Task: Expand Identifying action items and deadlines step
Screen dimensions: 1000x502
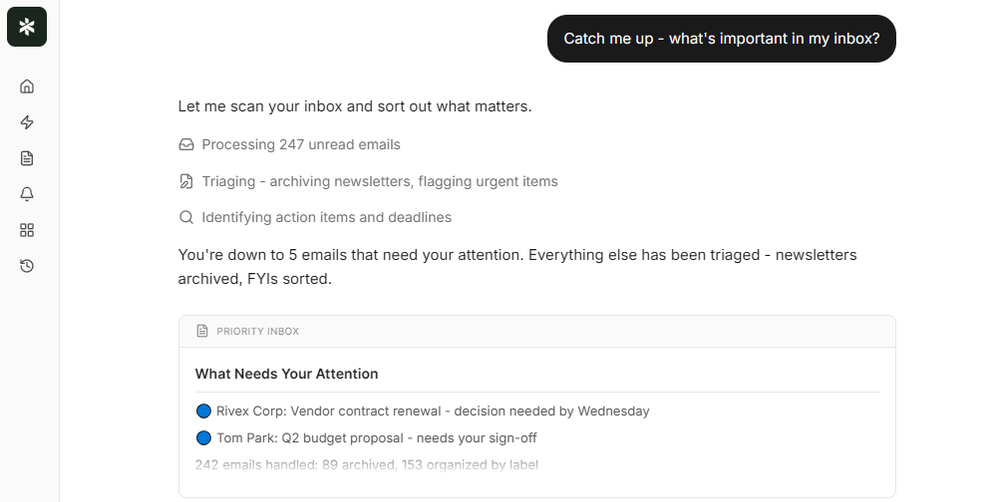Action: coord(326,217)
